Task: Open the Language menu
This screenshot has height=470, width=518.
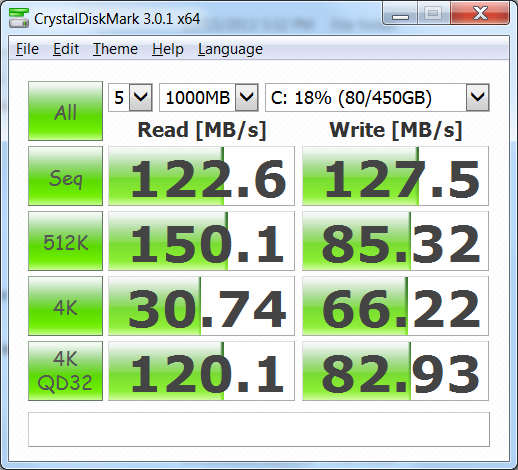Action: pyautogui.click(x=230, y=49)
